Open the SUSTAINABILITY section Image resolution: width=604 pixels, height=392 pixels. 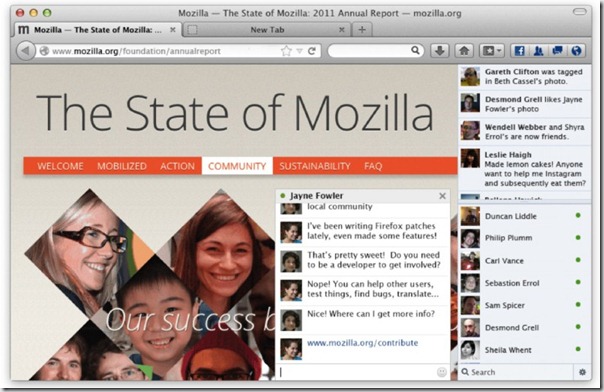click(x=315, y=166)
